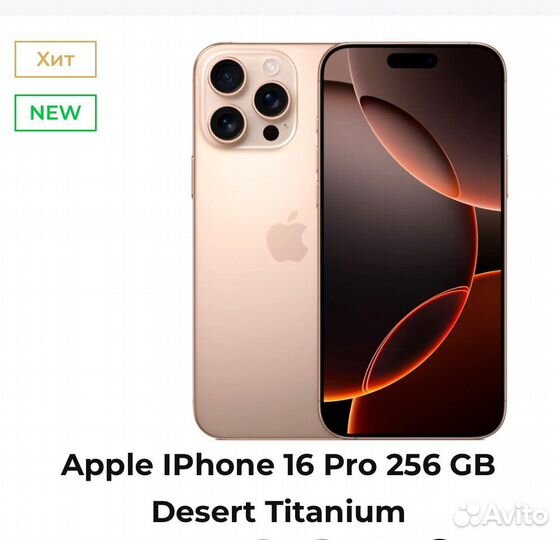Click the gold "Хит" badge
This screenshot has height=540, width=560.
(55, 59)
